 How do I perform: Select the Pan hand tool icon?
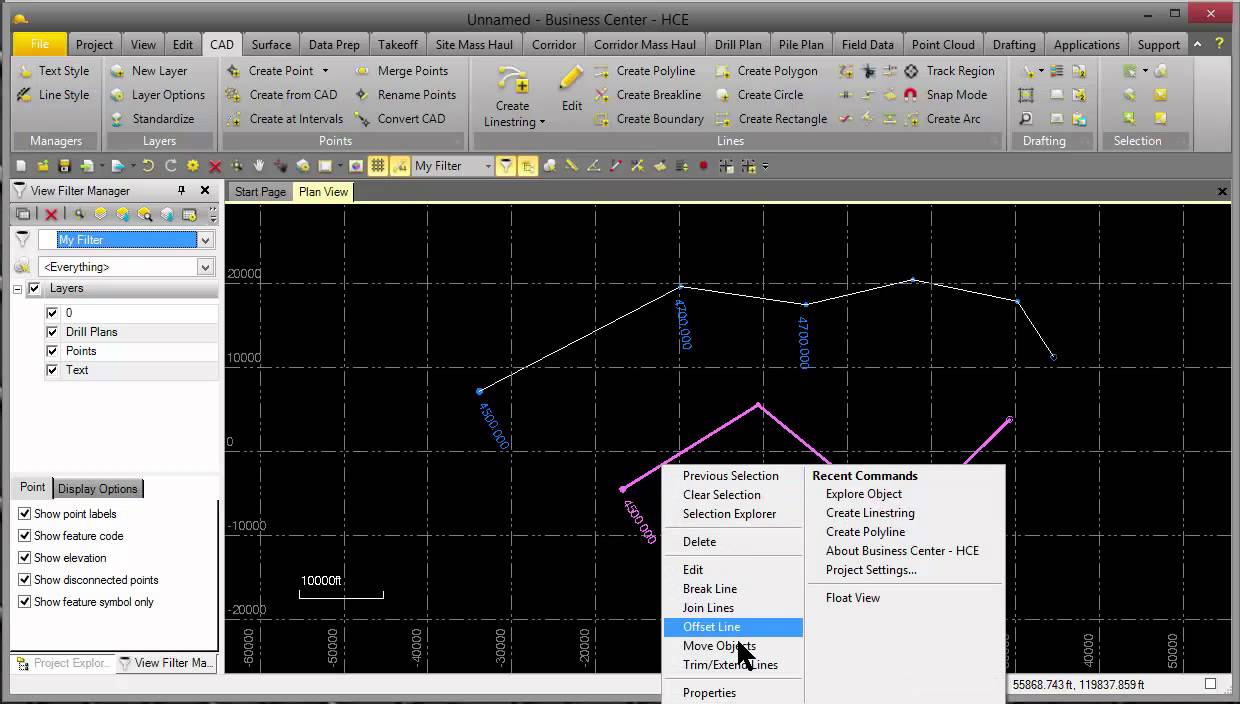coord(258,166)
